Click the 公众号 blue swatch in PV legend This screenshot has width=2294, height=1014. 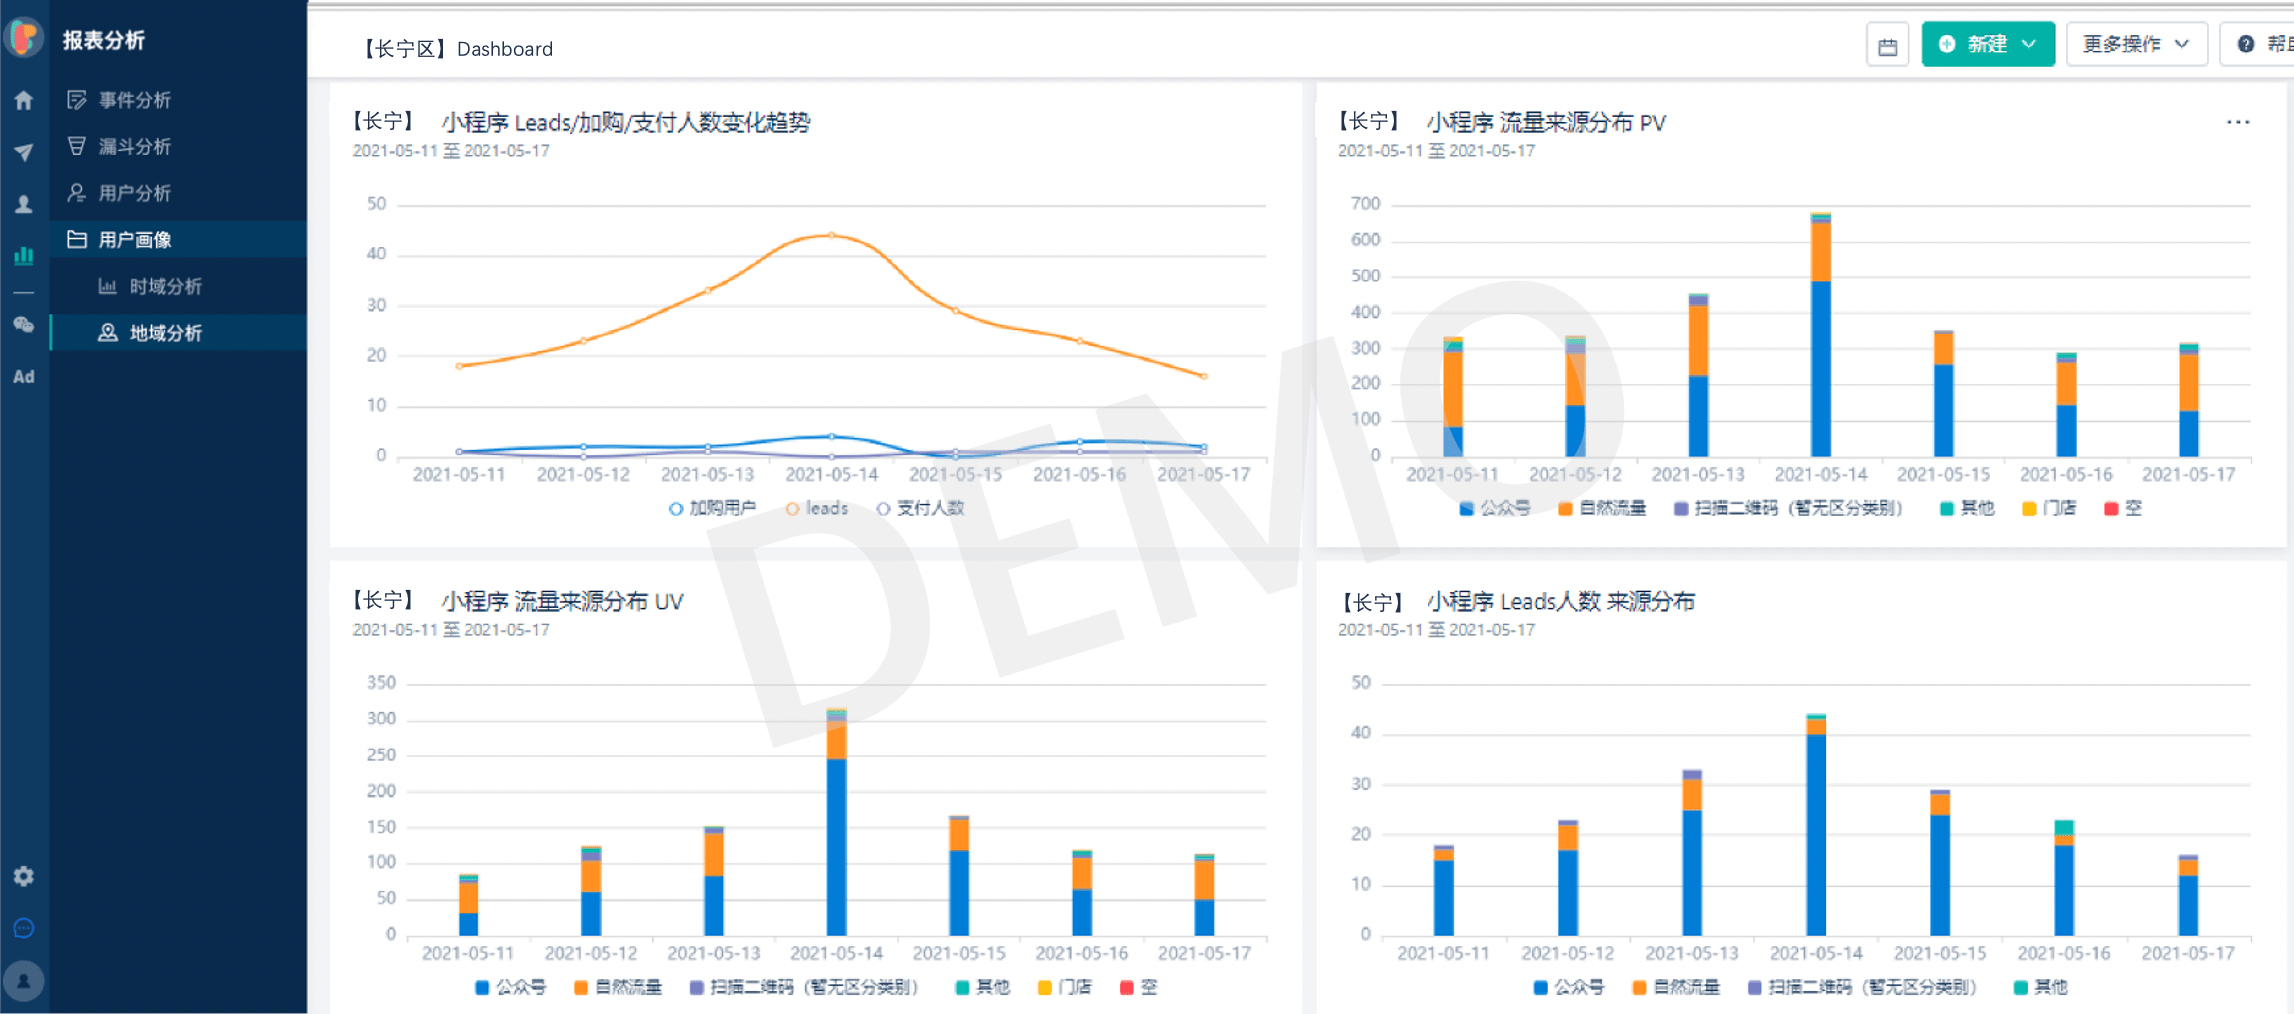[1466, 509]
